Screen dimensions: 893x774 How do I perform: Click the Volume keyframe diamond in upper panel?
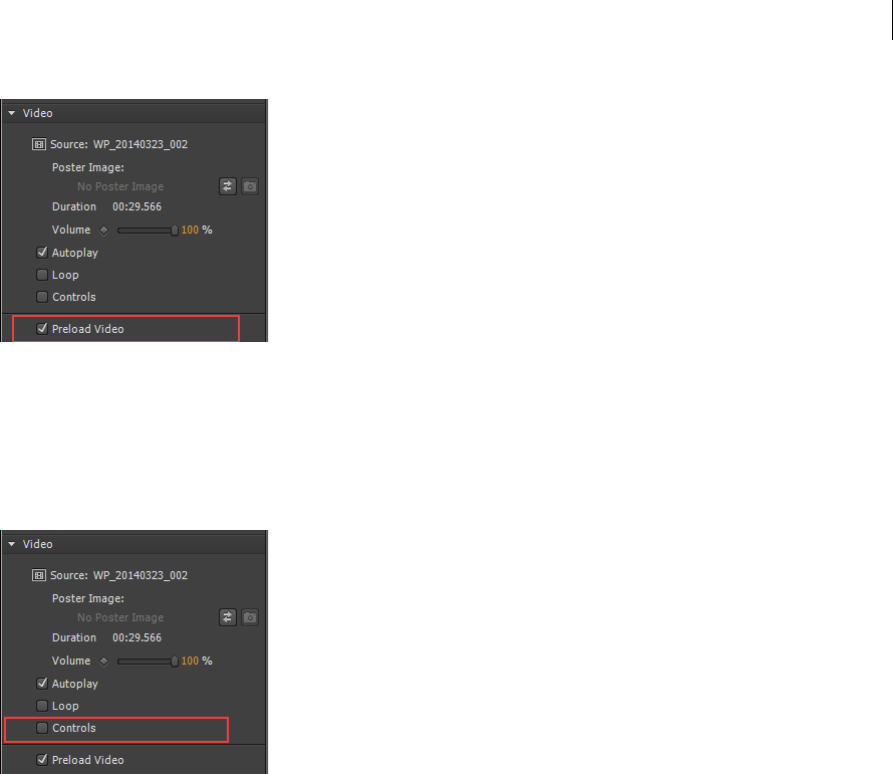[104, 230]
